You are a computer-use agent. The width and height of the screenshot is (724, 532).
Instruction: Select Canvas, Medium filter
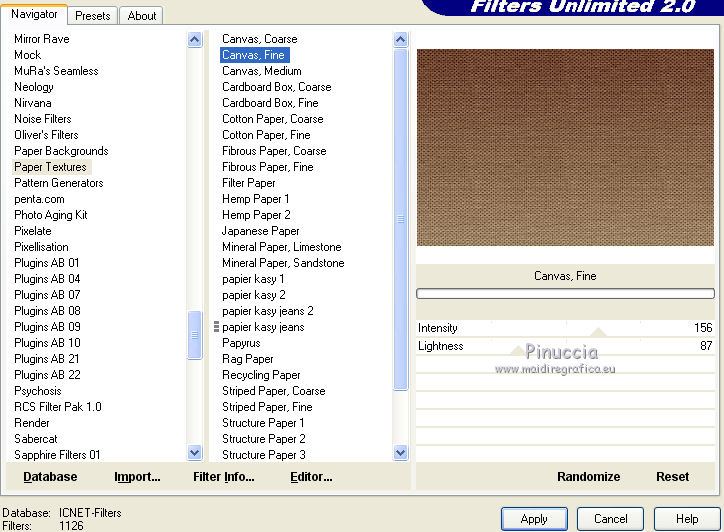pos(261,71)
